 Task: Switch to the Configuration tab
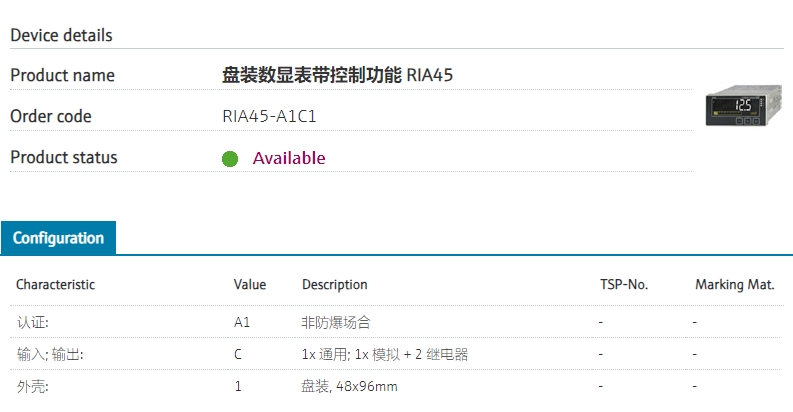pyautogui.click(x=58, y=238)
